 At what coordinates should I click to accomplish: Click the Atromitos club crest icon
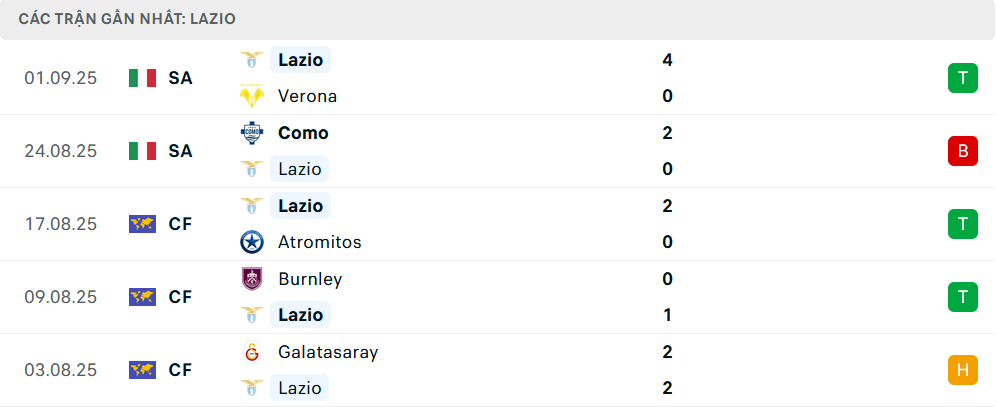coord(252,242)
